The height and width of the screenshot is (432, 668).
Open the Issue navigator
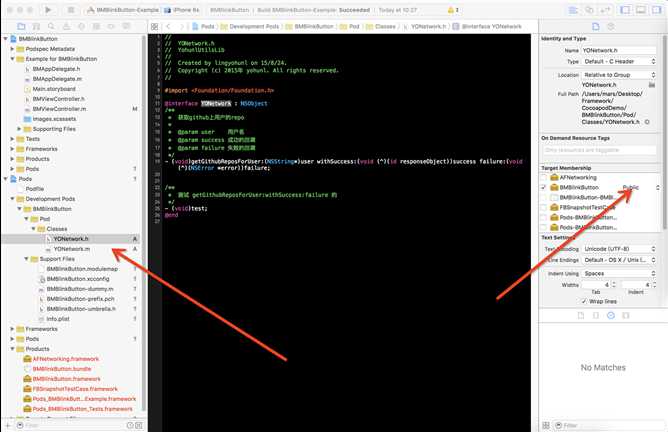(66, 26)
